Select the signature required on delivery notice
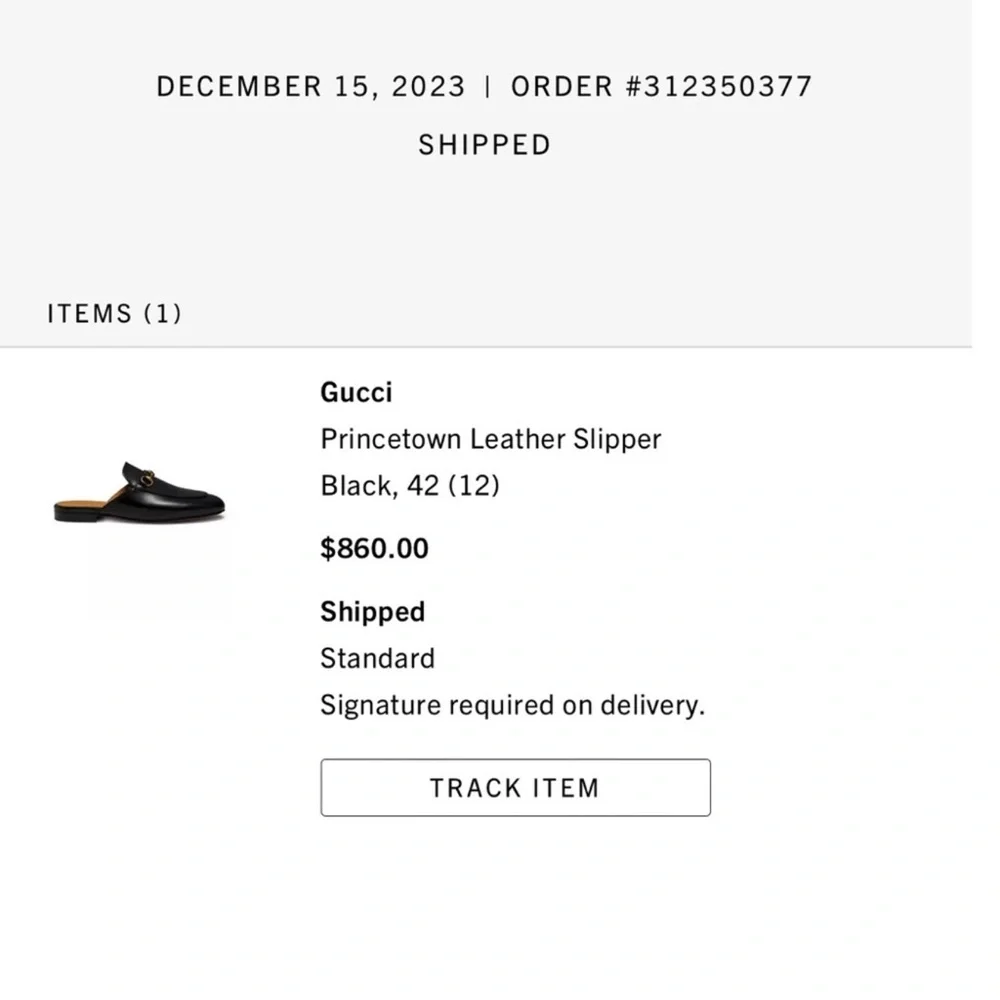 (x=513, y=704)
